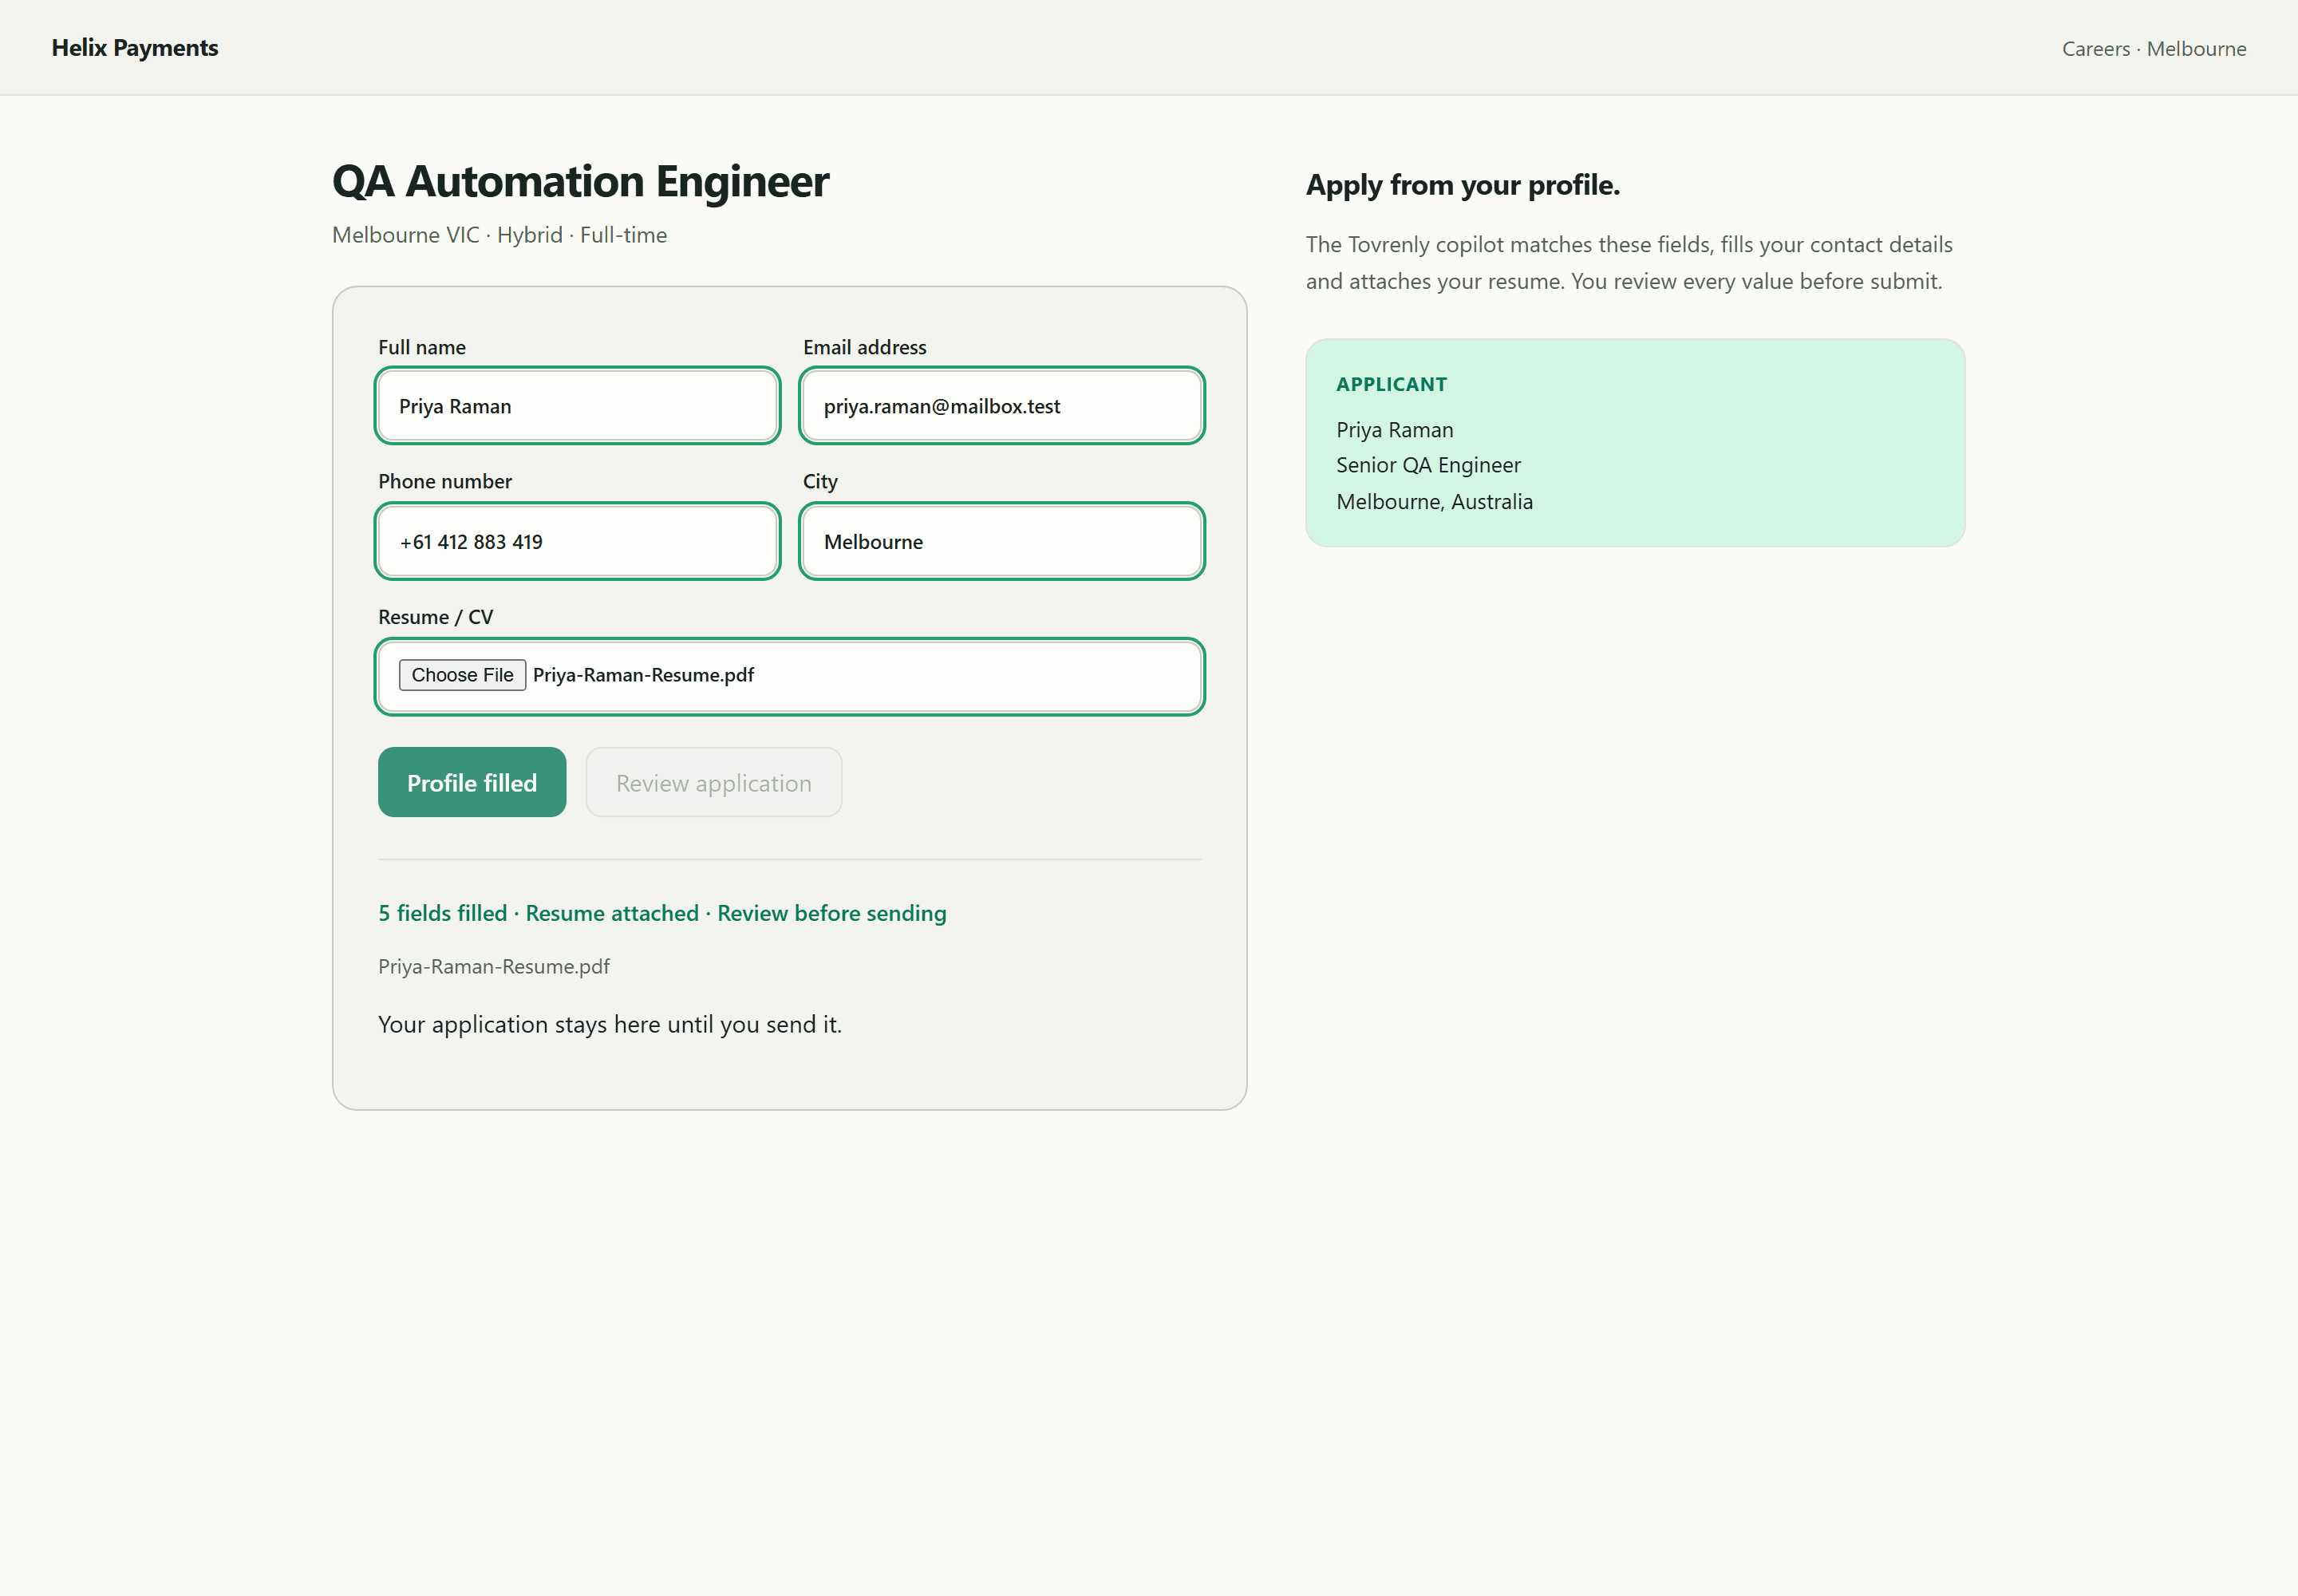
Task: Click Careers · Melbourne in the header
Action: [x=2153, y=49]
